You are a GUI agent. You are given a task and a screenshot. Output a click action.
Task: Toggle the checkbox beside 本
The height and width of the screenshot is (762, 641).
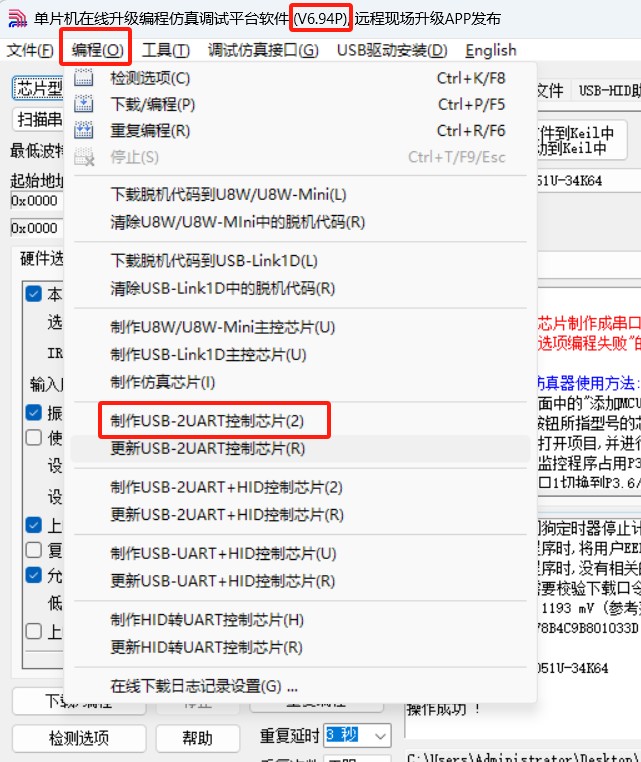click(x=34, y=294)
